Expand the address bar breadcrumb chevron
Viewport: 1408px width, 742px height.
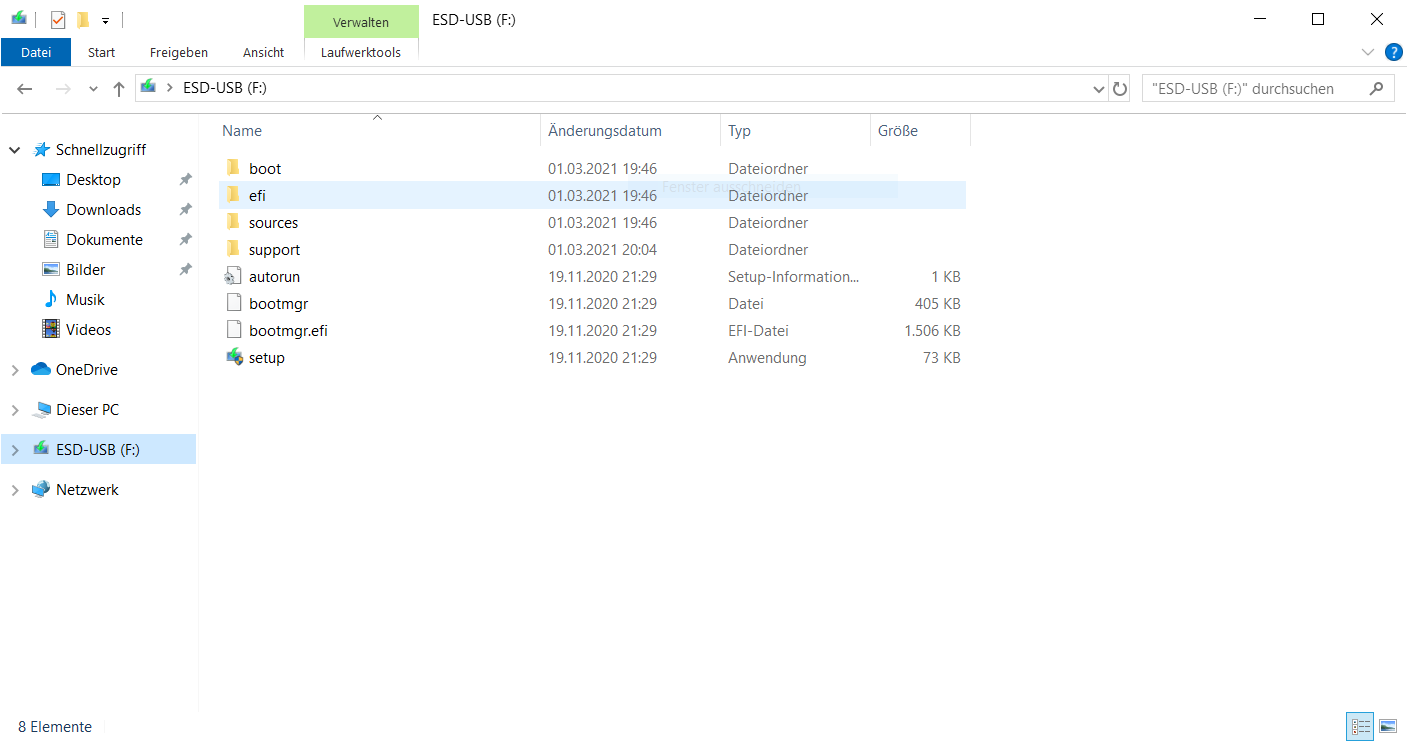coord(170,88)
